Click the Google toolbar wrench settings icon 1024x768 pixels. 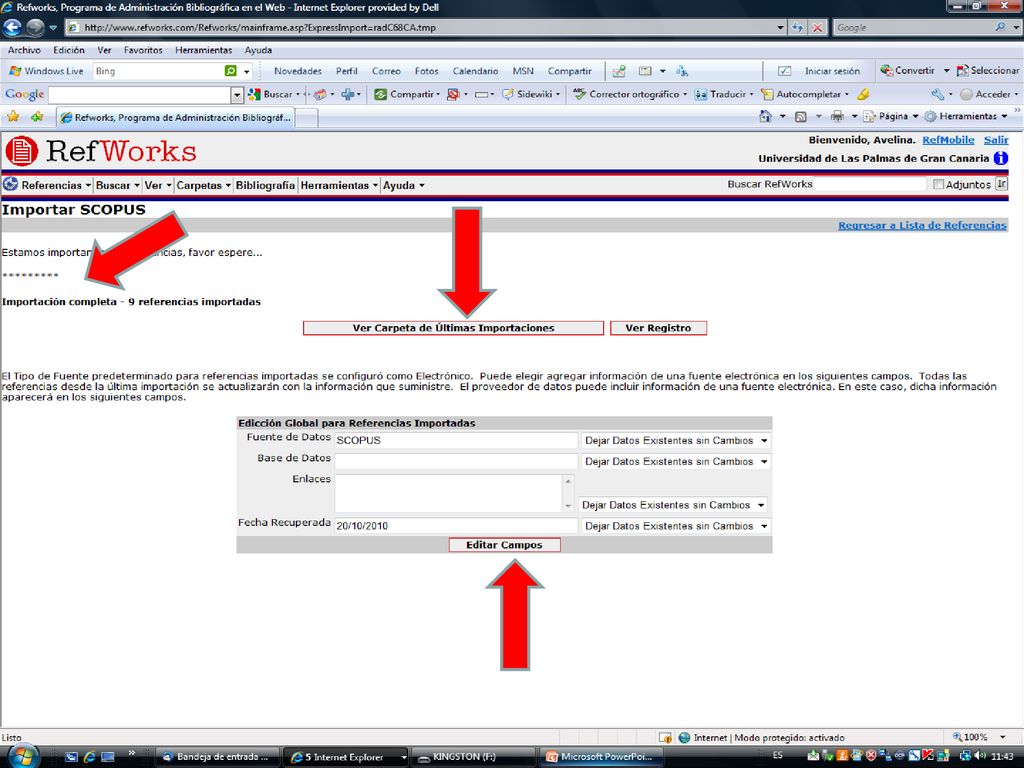coord(938,94)
